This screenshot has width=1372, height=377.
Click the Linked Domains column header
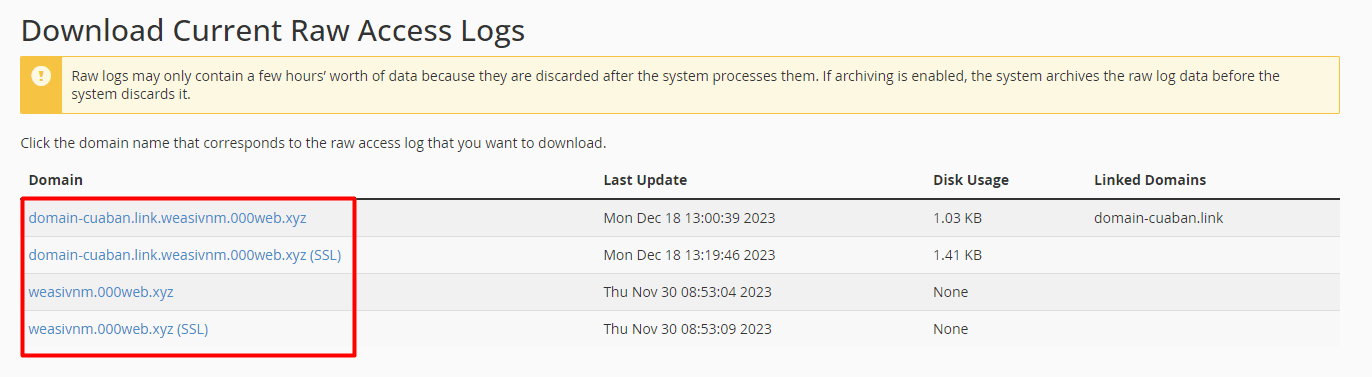[x=1150, y=180]
